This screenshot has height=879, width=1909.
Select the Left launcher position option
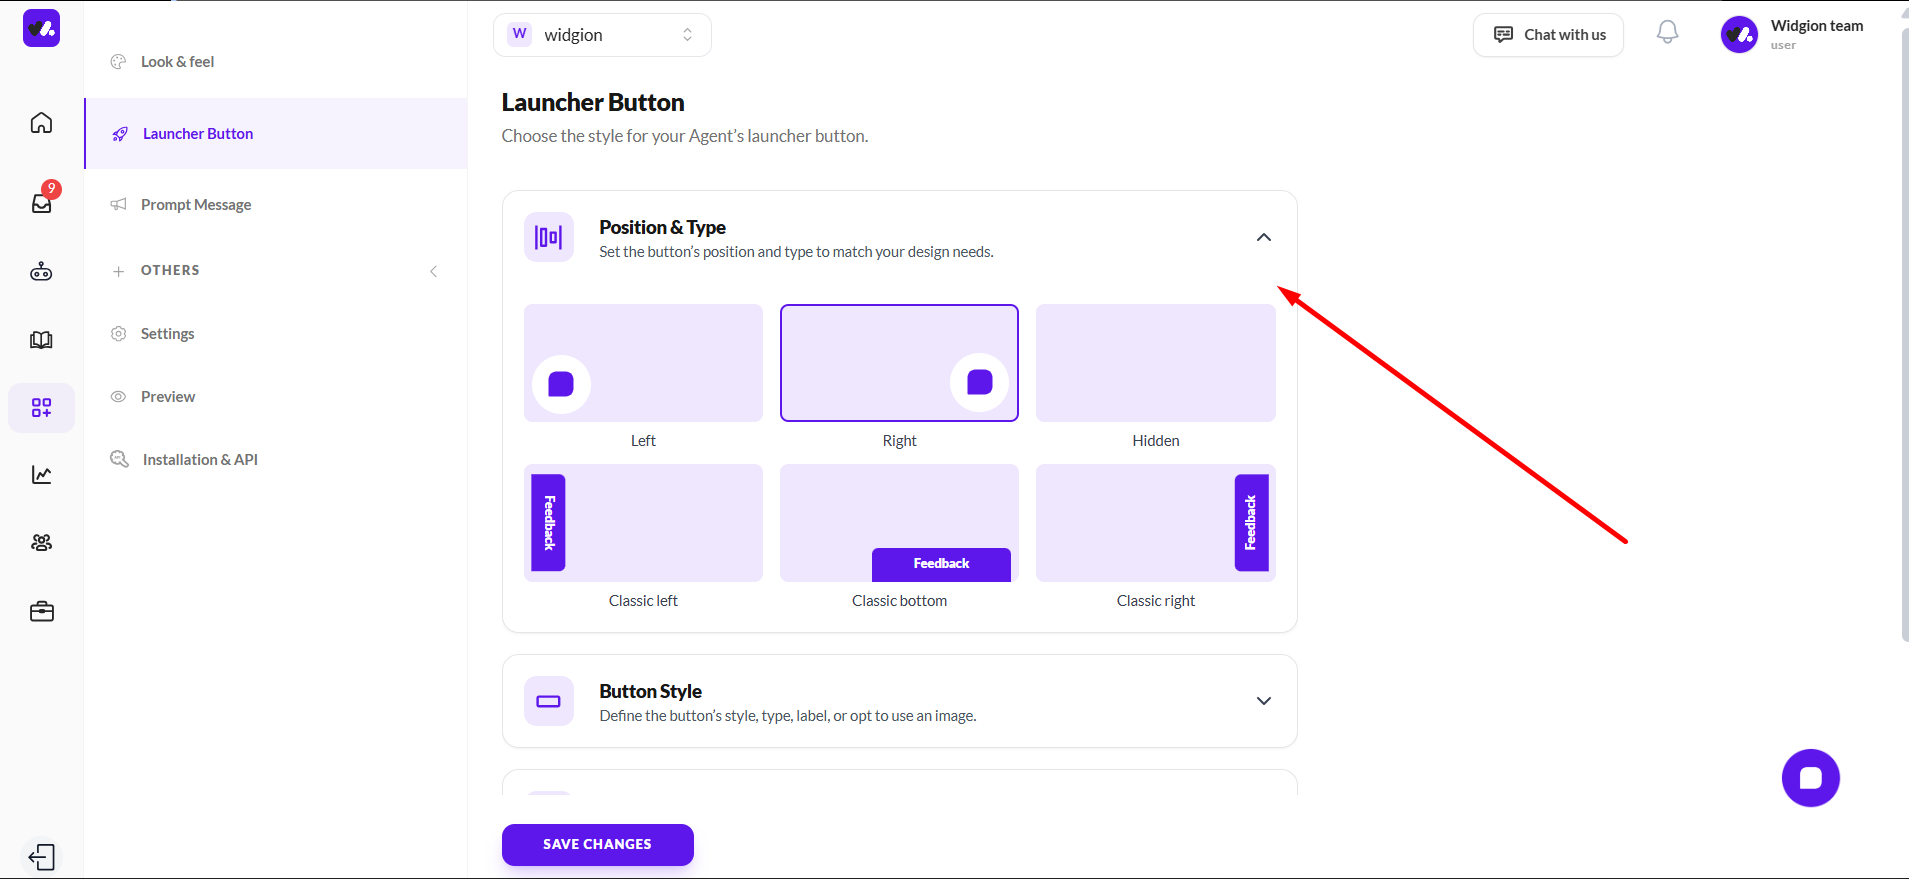(x=643, y=363)
